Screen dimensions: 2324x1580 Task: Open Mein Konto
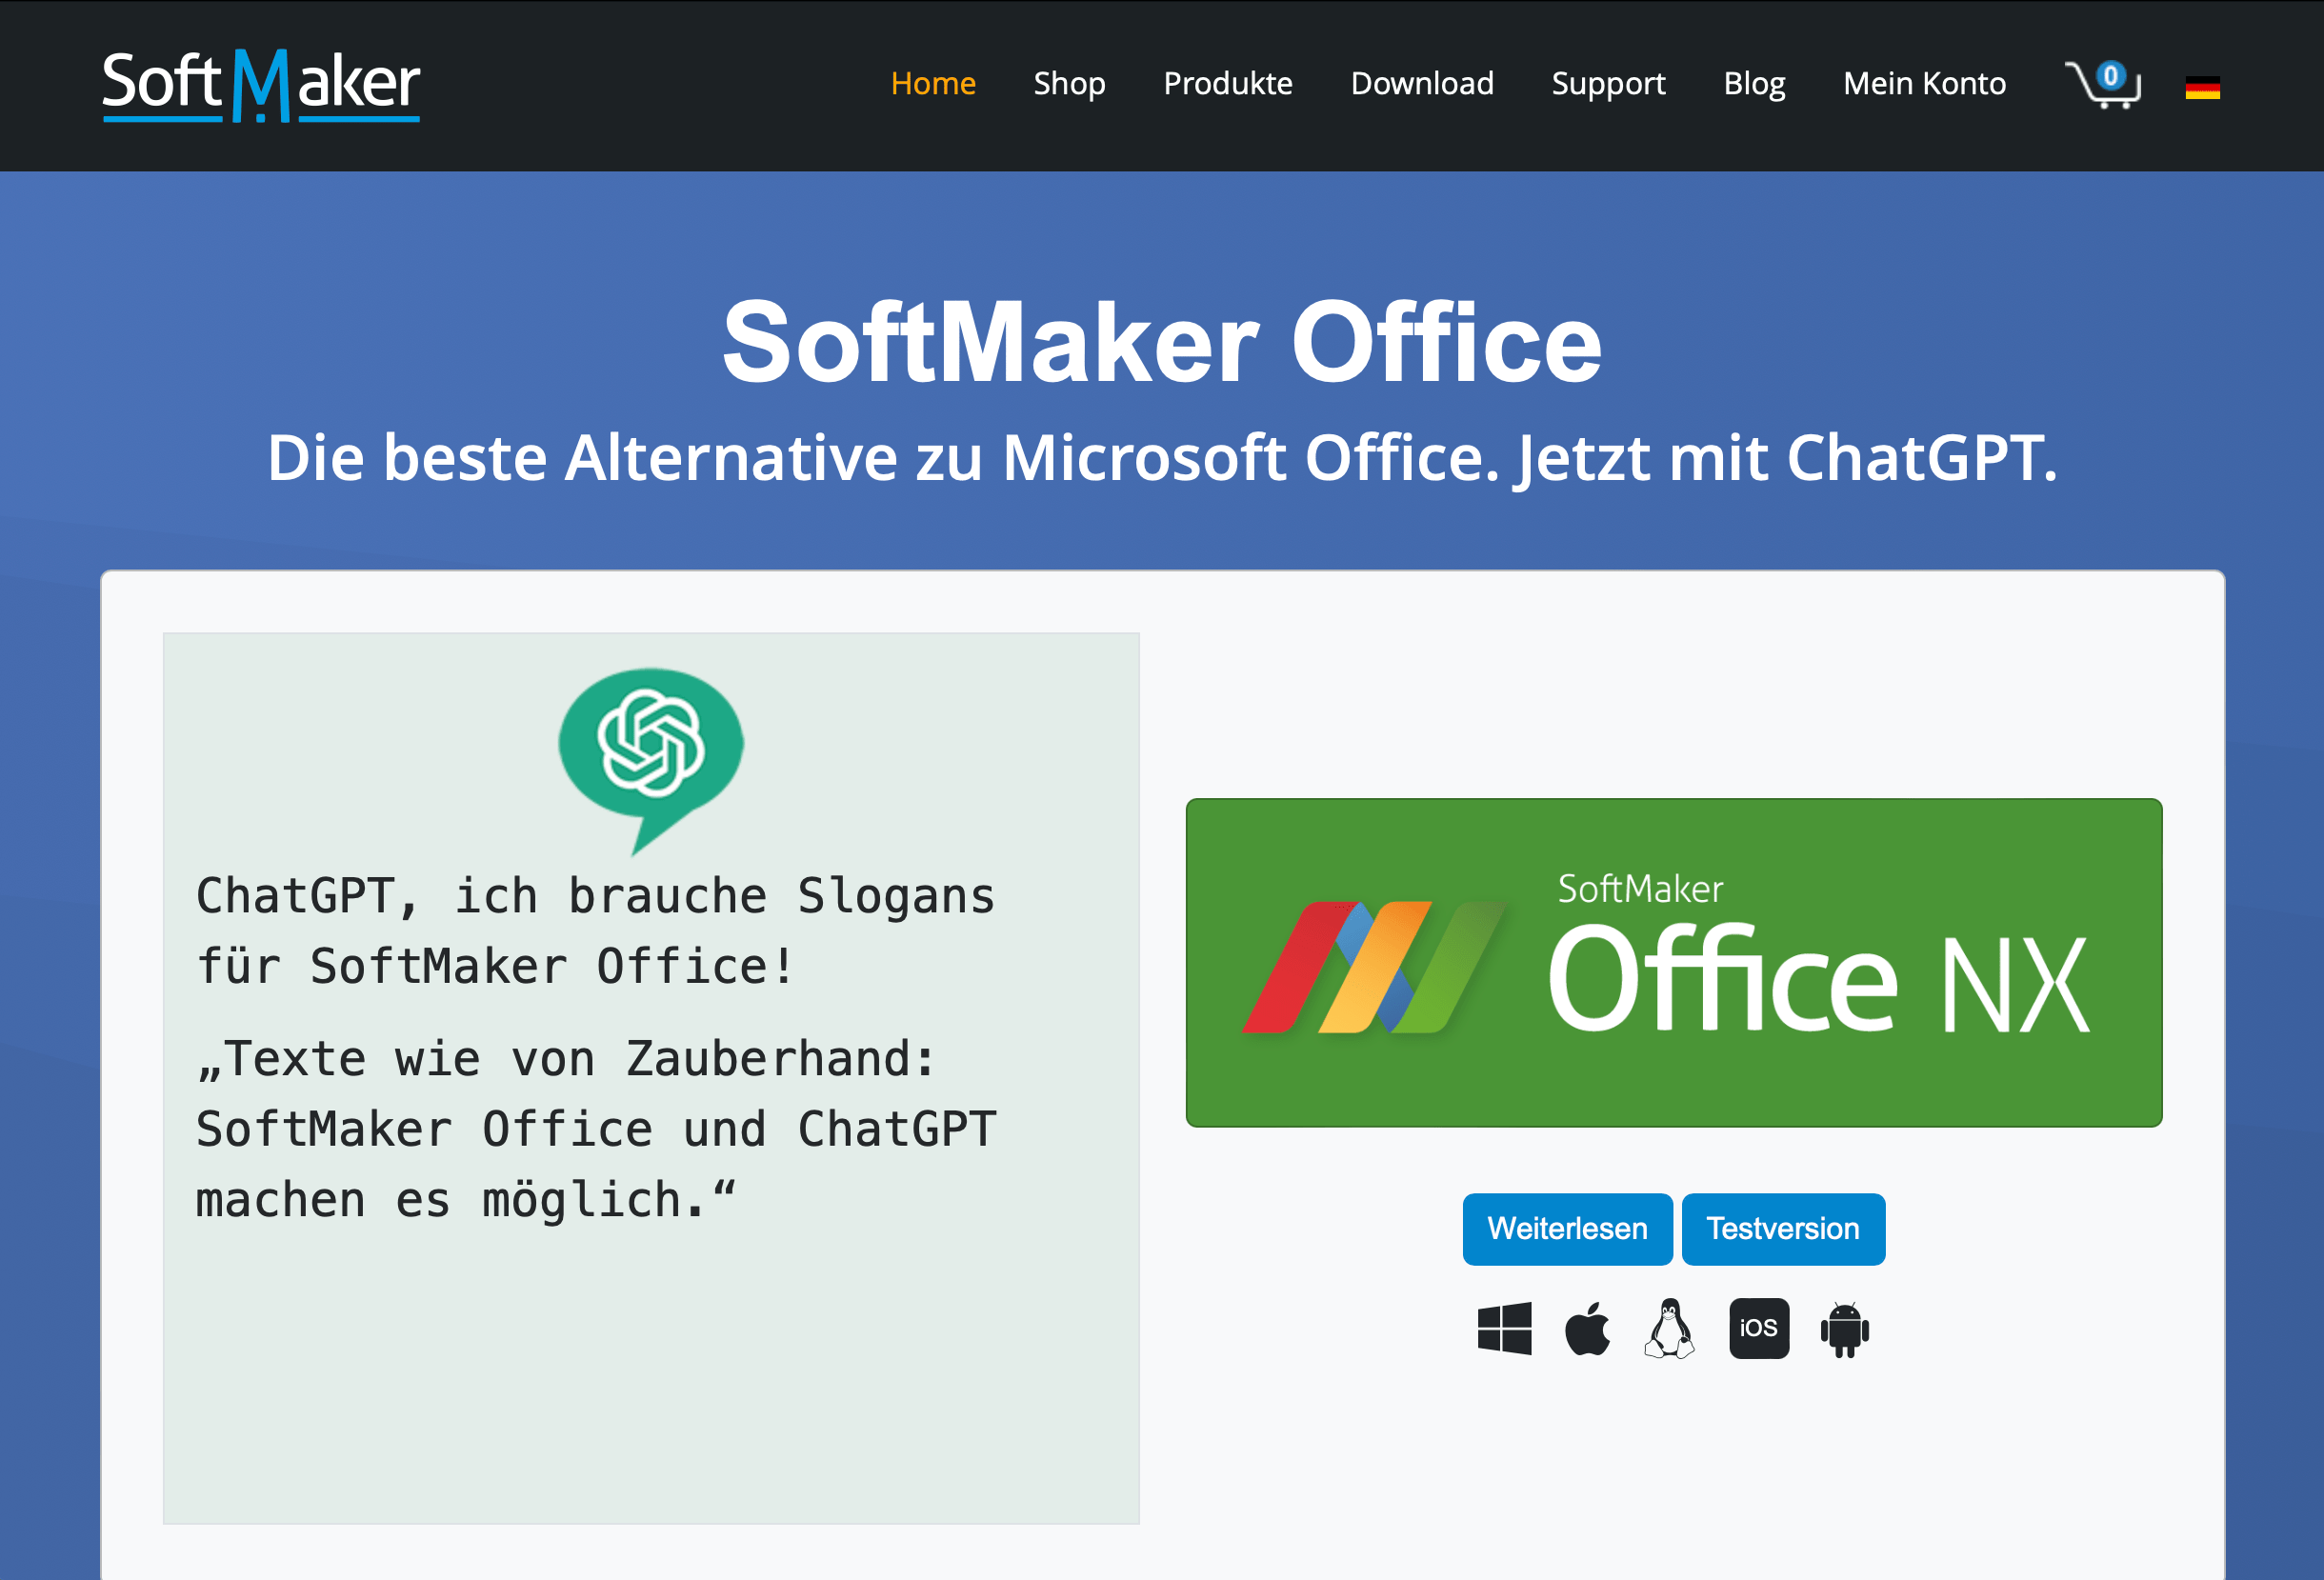tap(1924, 84)
